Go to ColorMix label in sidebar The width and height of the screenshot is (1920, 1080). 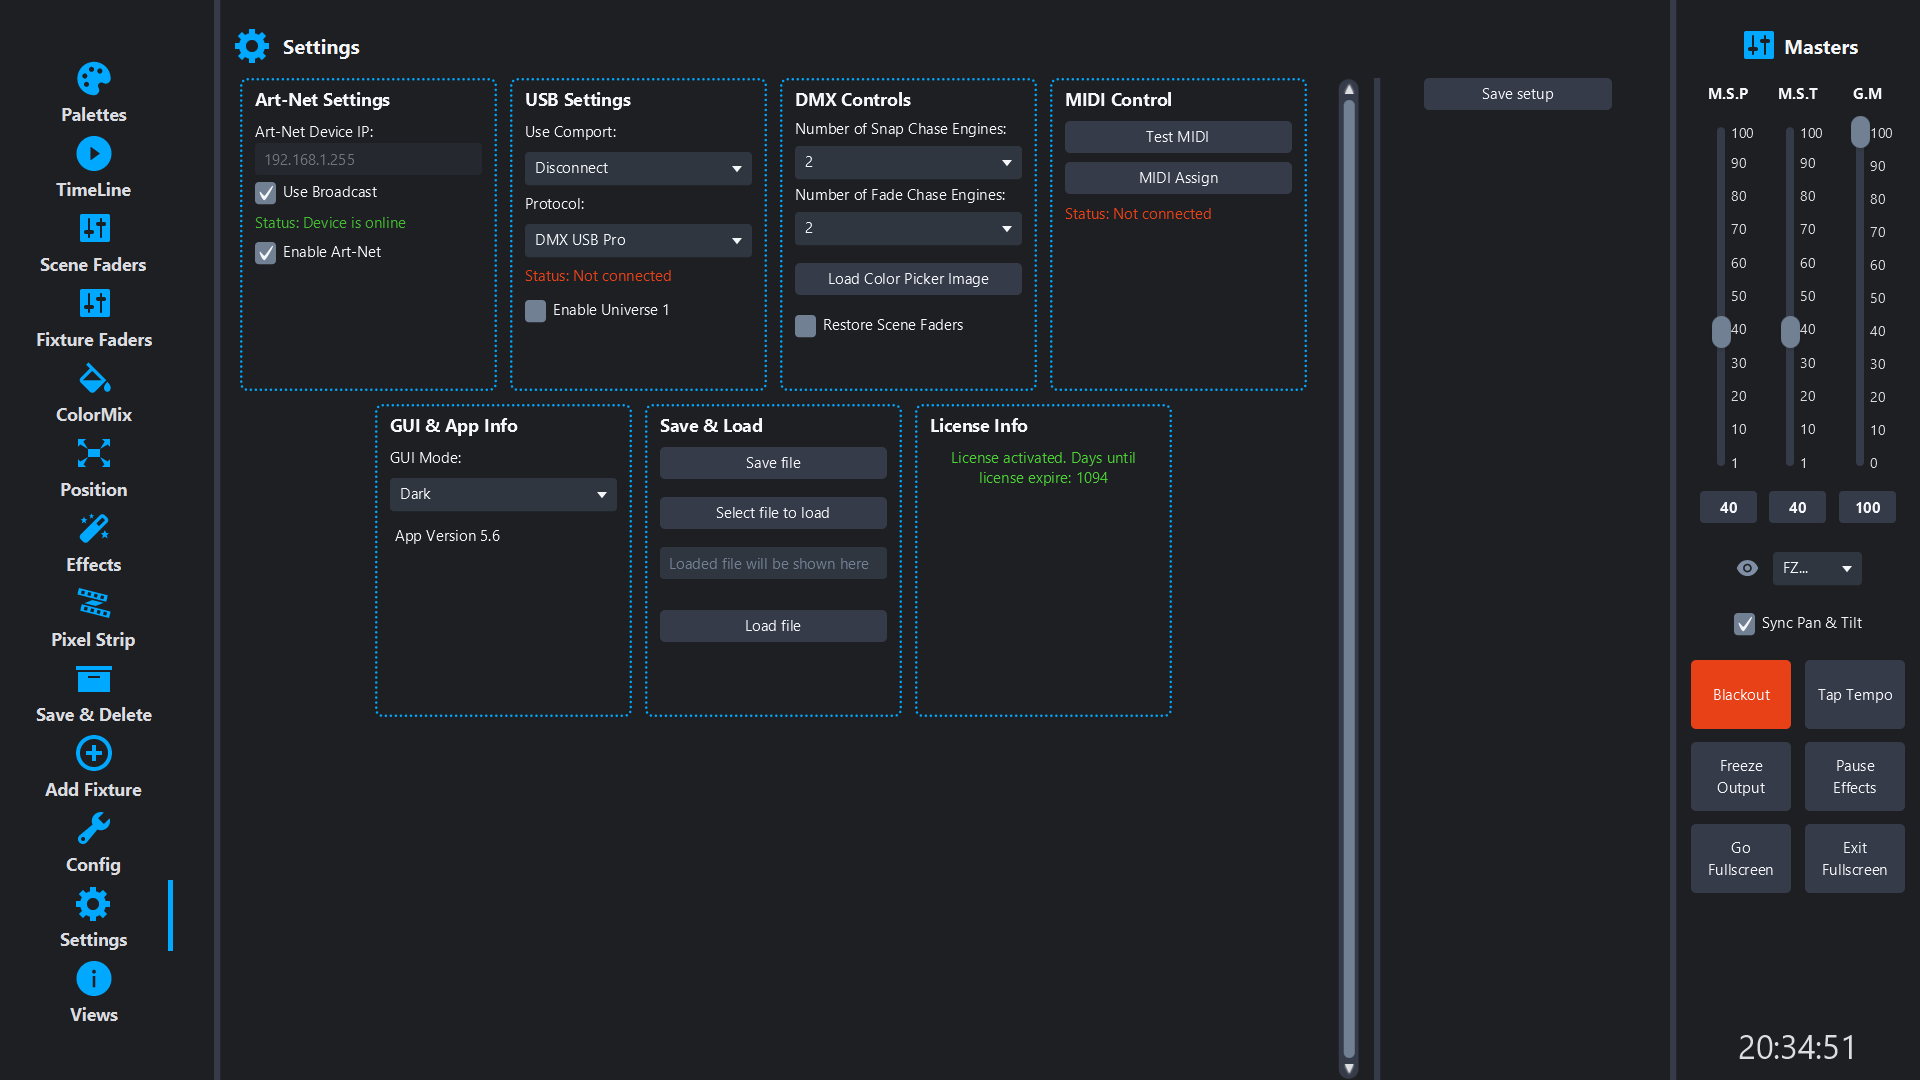point(94,415)
